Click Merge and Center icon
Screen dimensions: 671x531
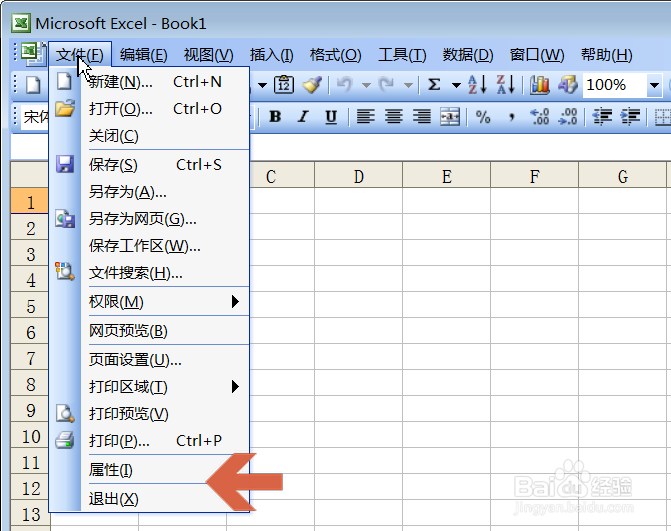pos(450,116)
